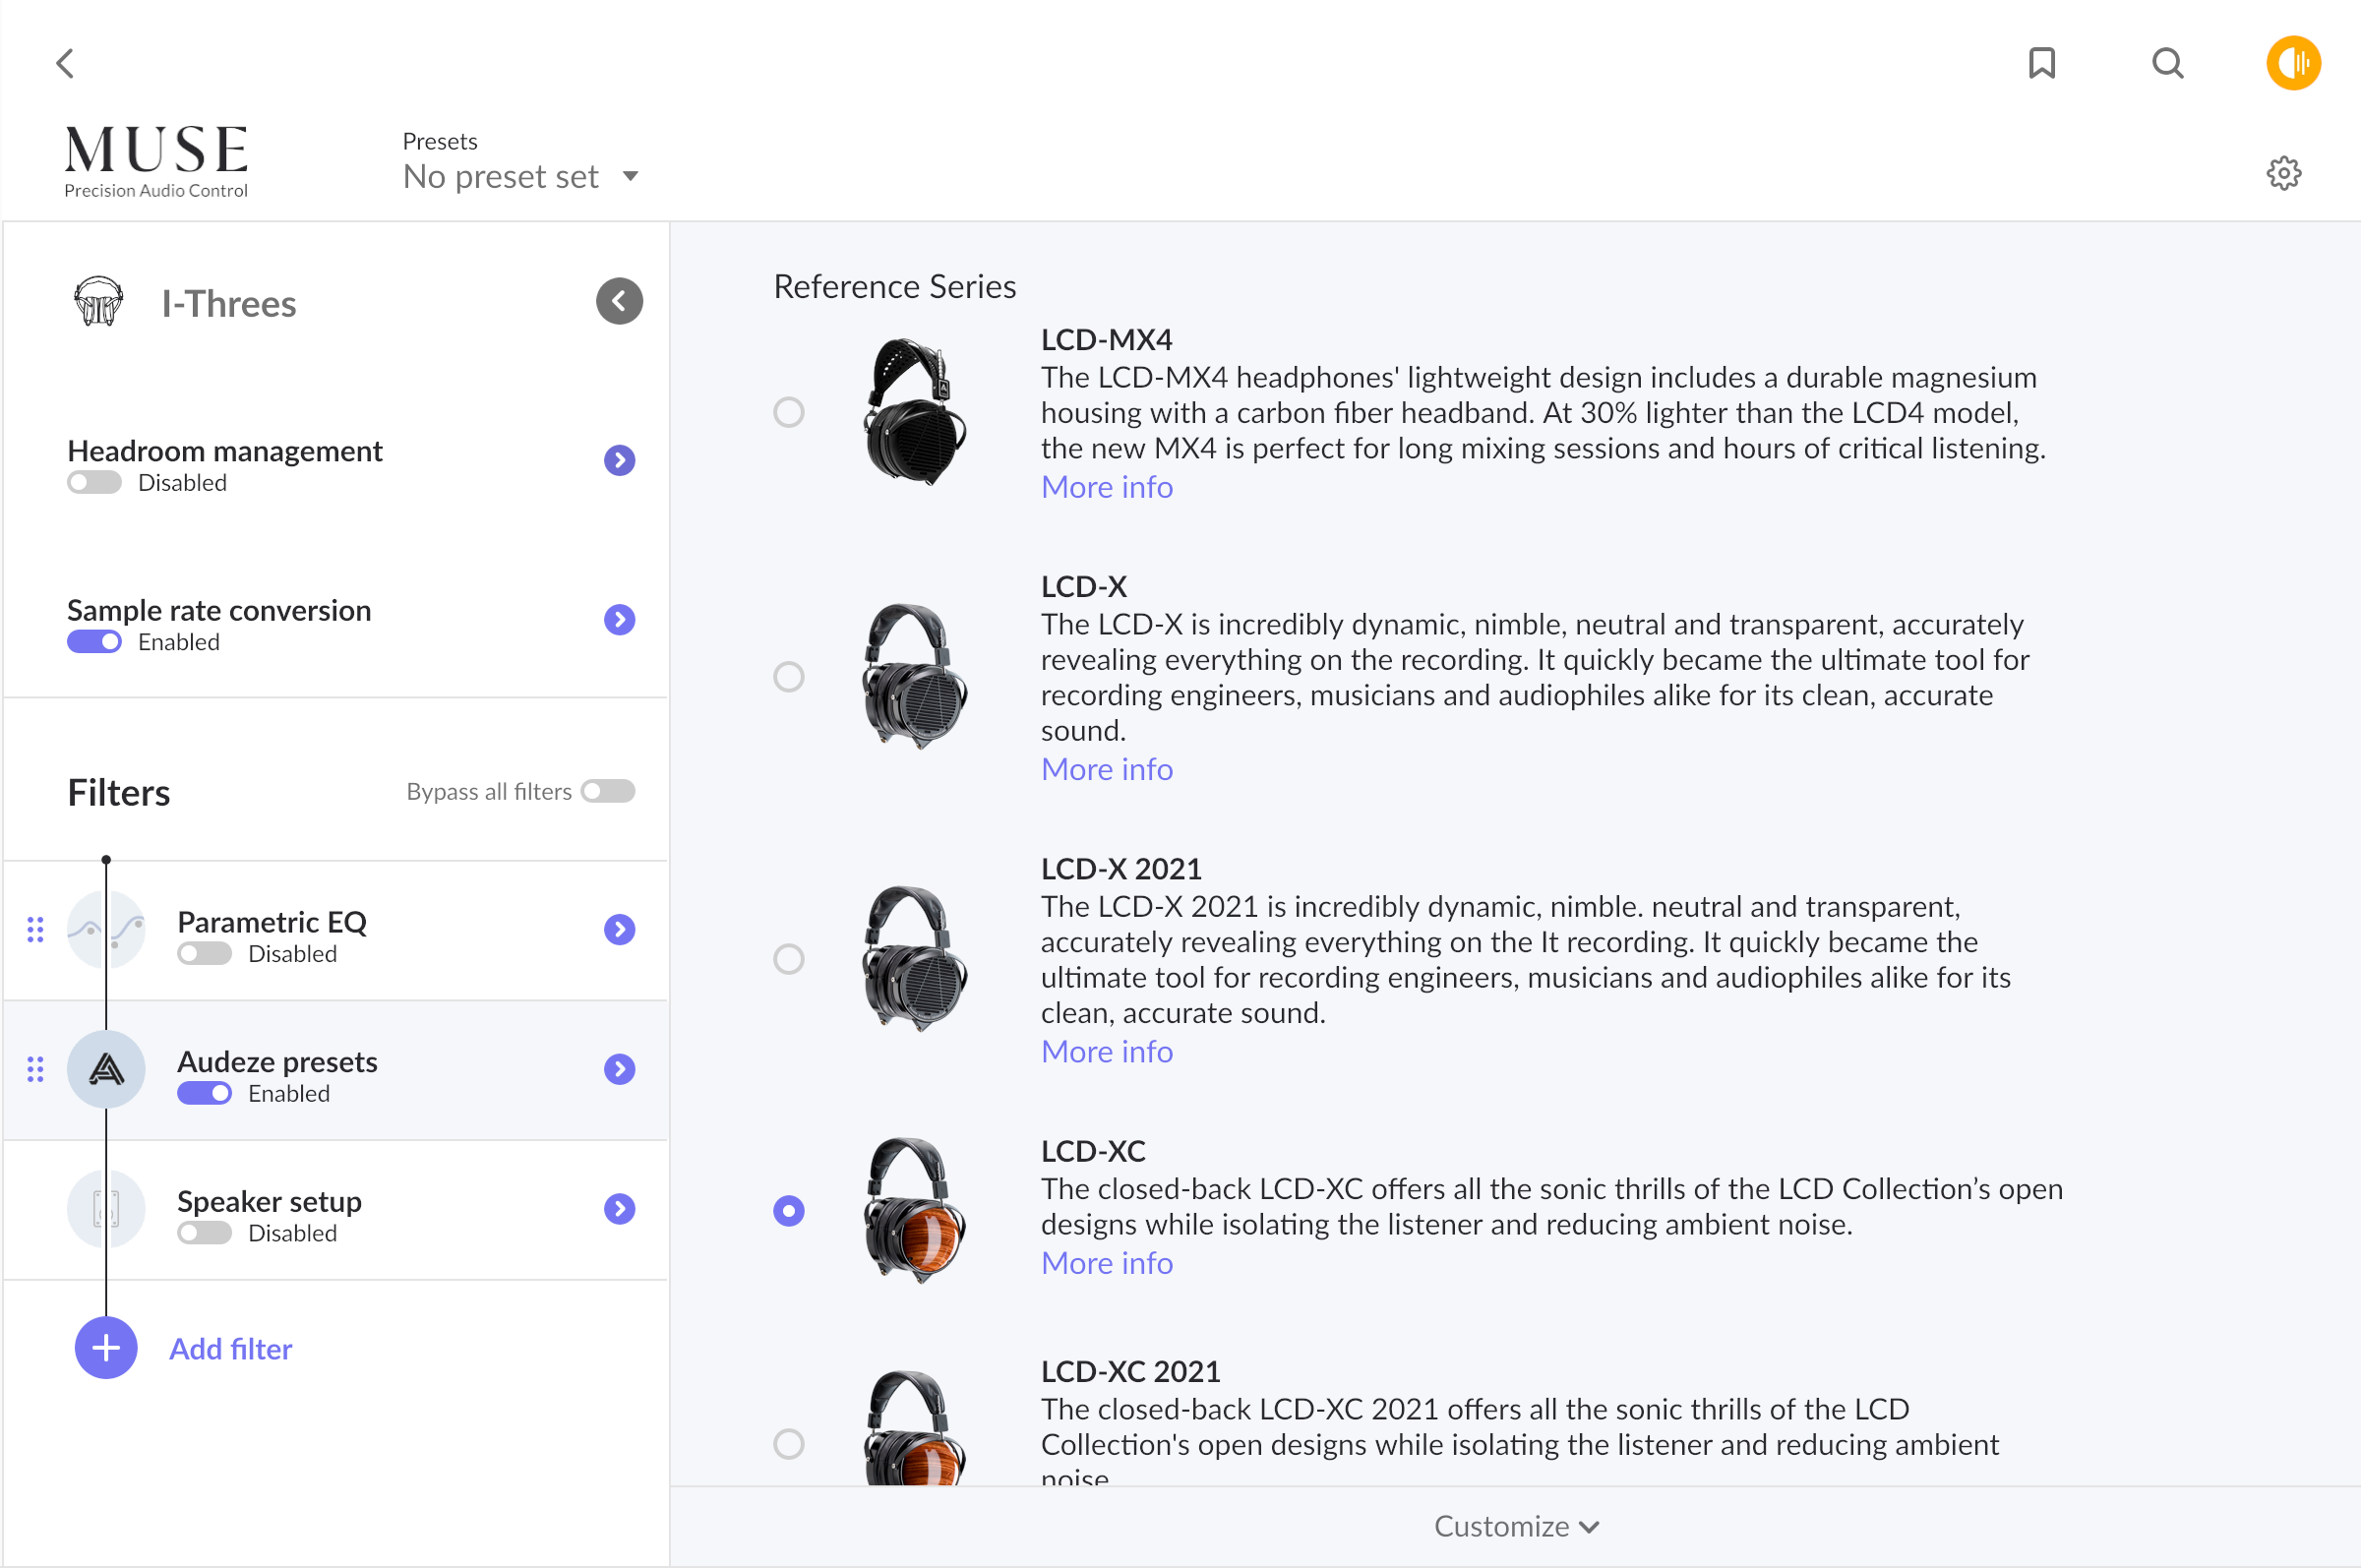Expand the Customize panel at bottom
Image resolution: width=2361 pixels, height=1568 pixels.
[x=1515, y=1526]
